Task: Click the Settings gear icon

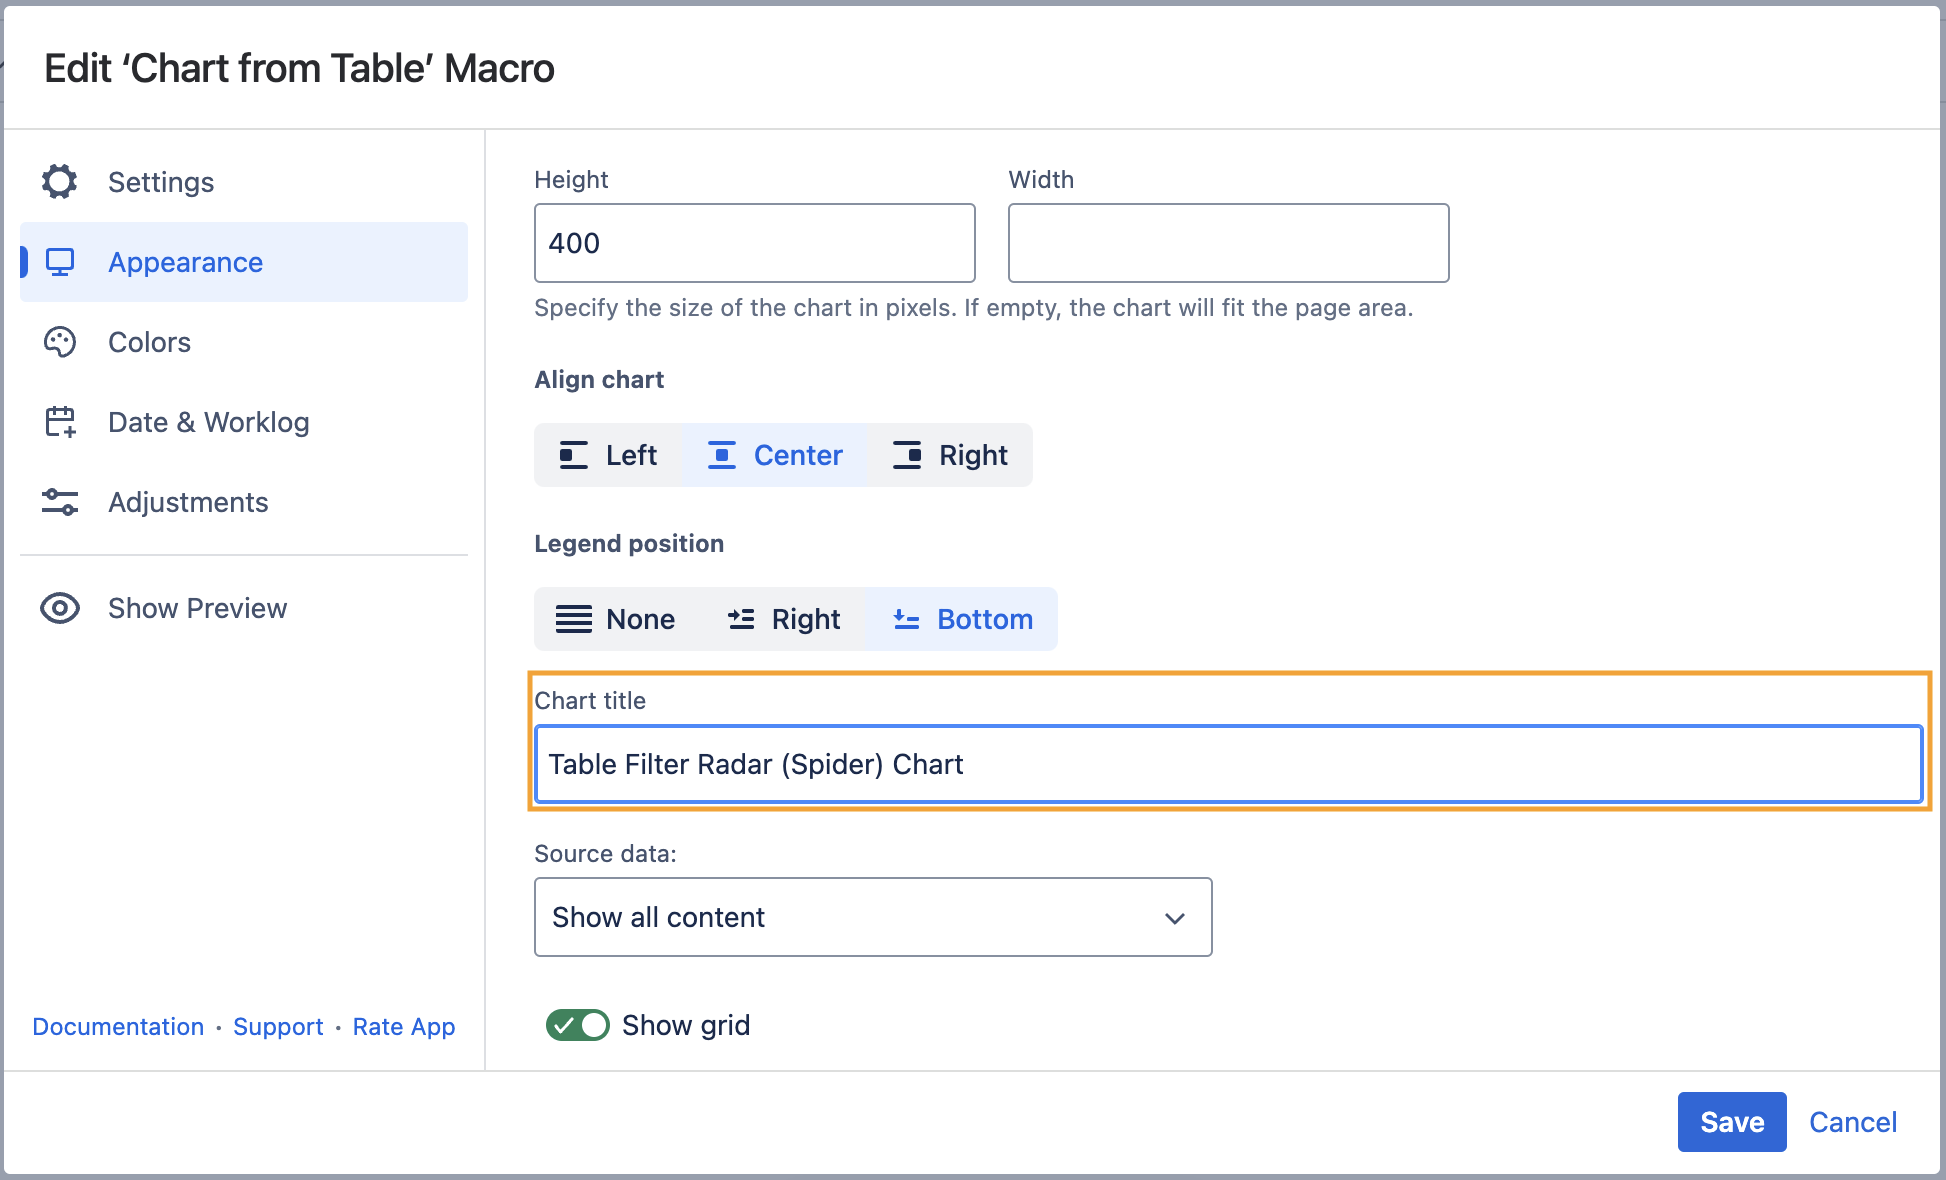Action: point(60,182)
